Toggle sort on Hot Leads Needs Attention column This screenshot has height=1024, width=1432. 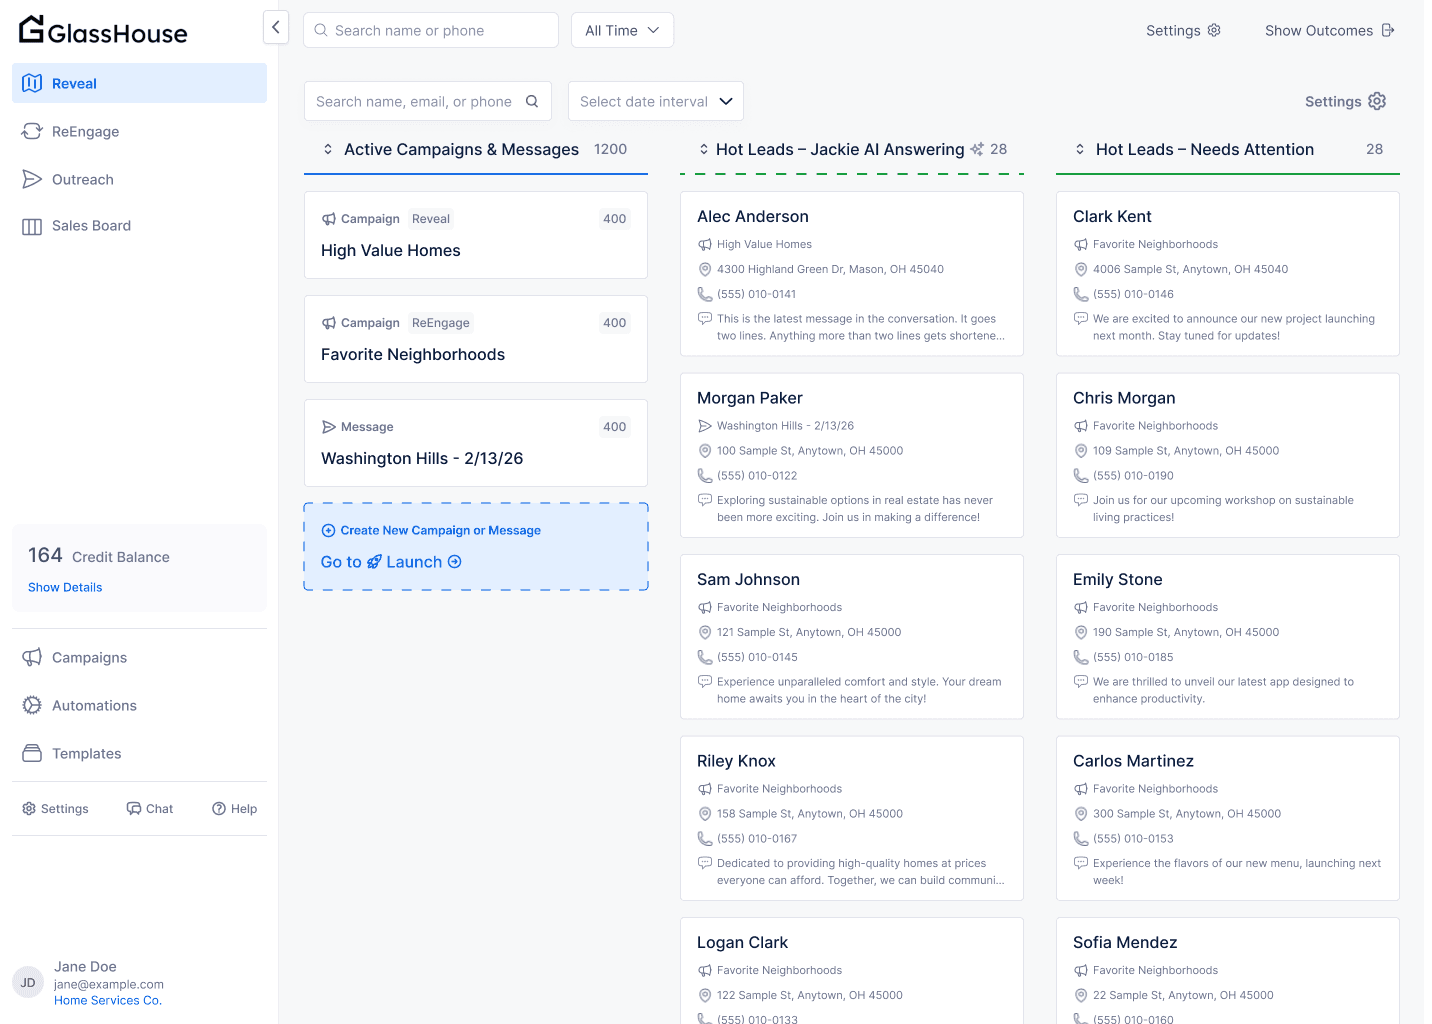point(1080,149)
